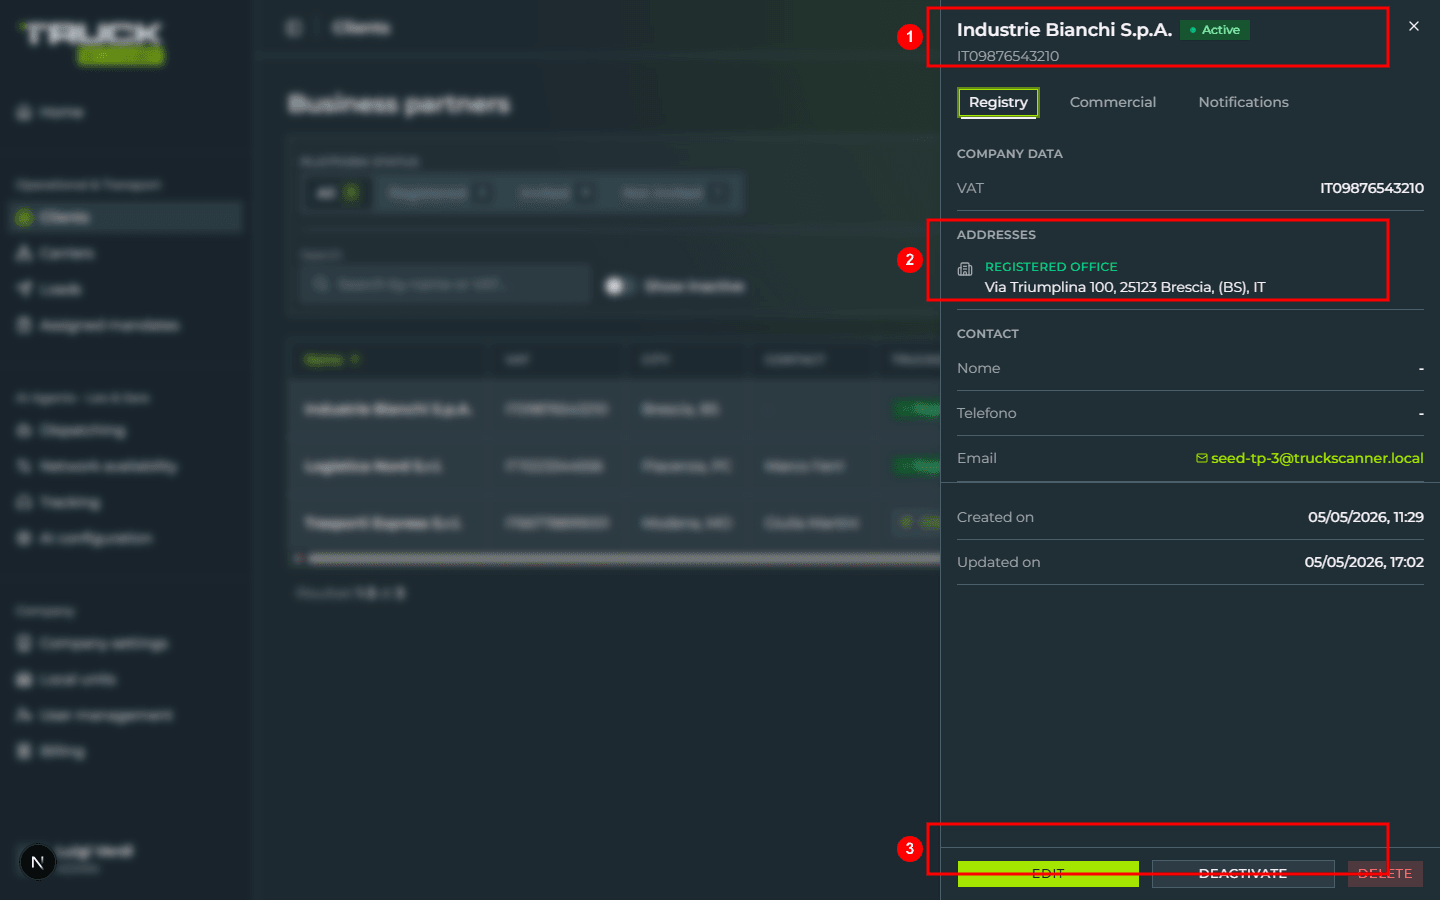The image size is (1440, 900).
Task: Click the address Via Triumplina 100, Brescia
Action: coord(1125,287)
